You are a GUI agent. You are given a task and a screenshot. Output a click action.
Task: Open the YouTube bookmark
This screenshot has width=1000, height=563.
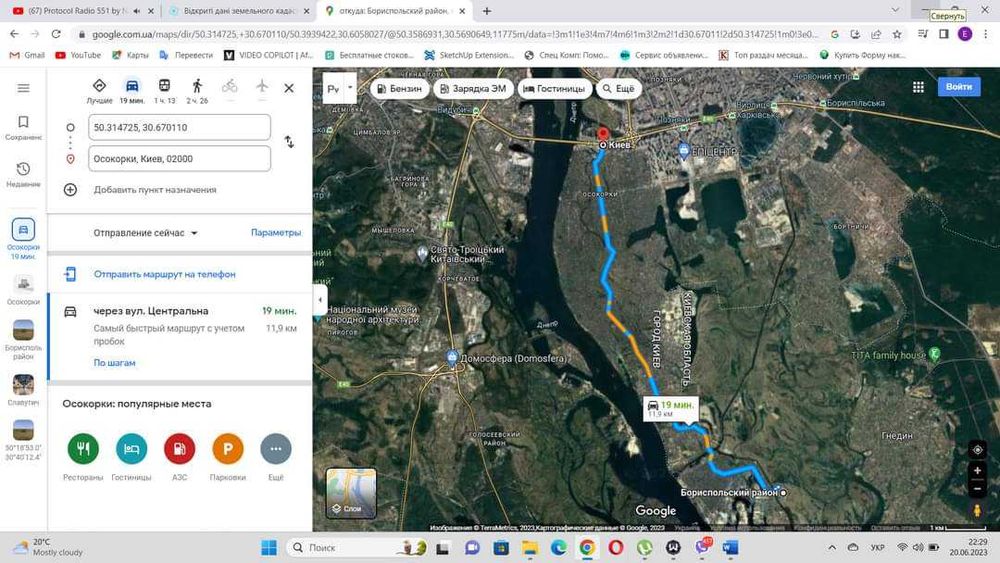pyautogui.click(x=78, y=55)
